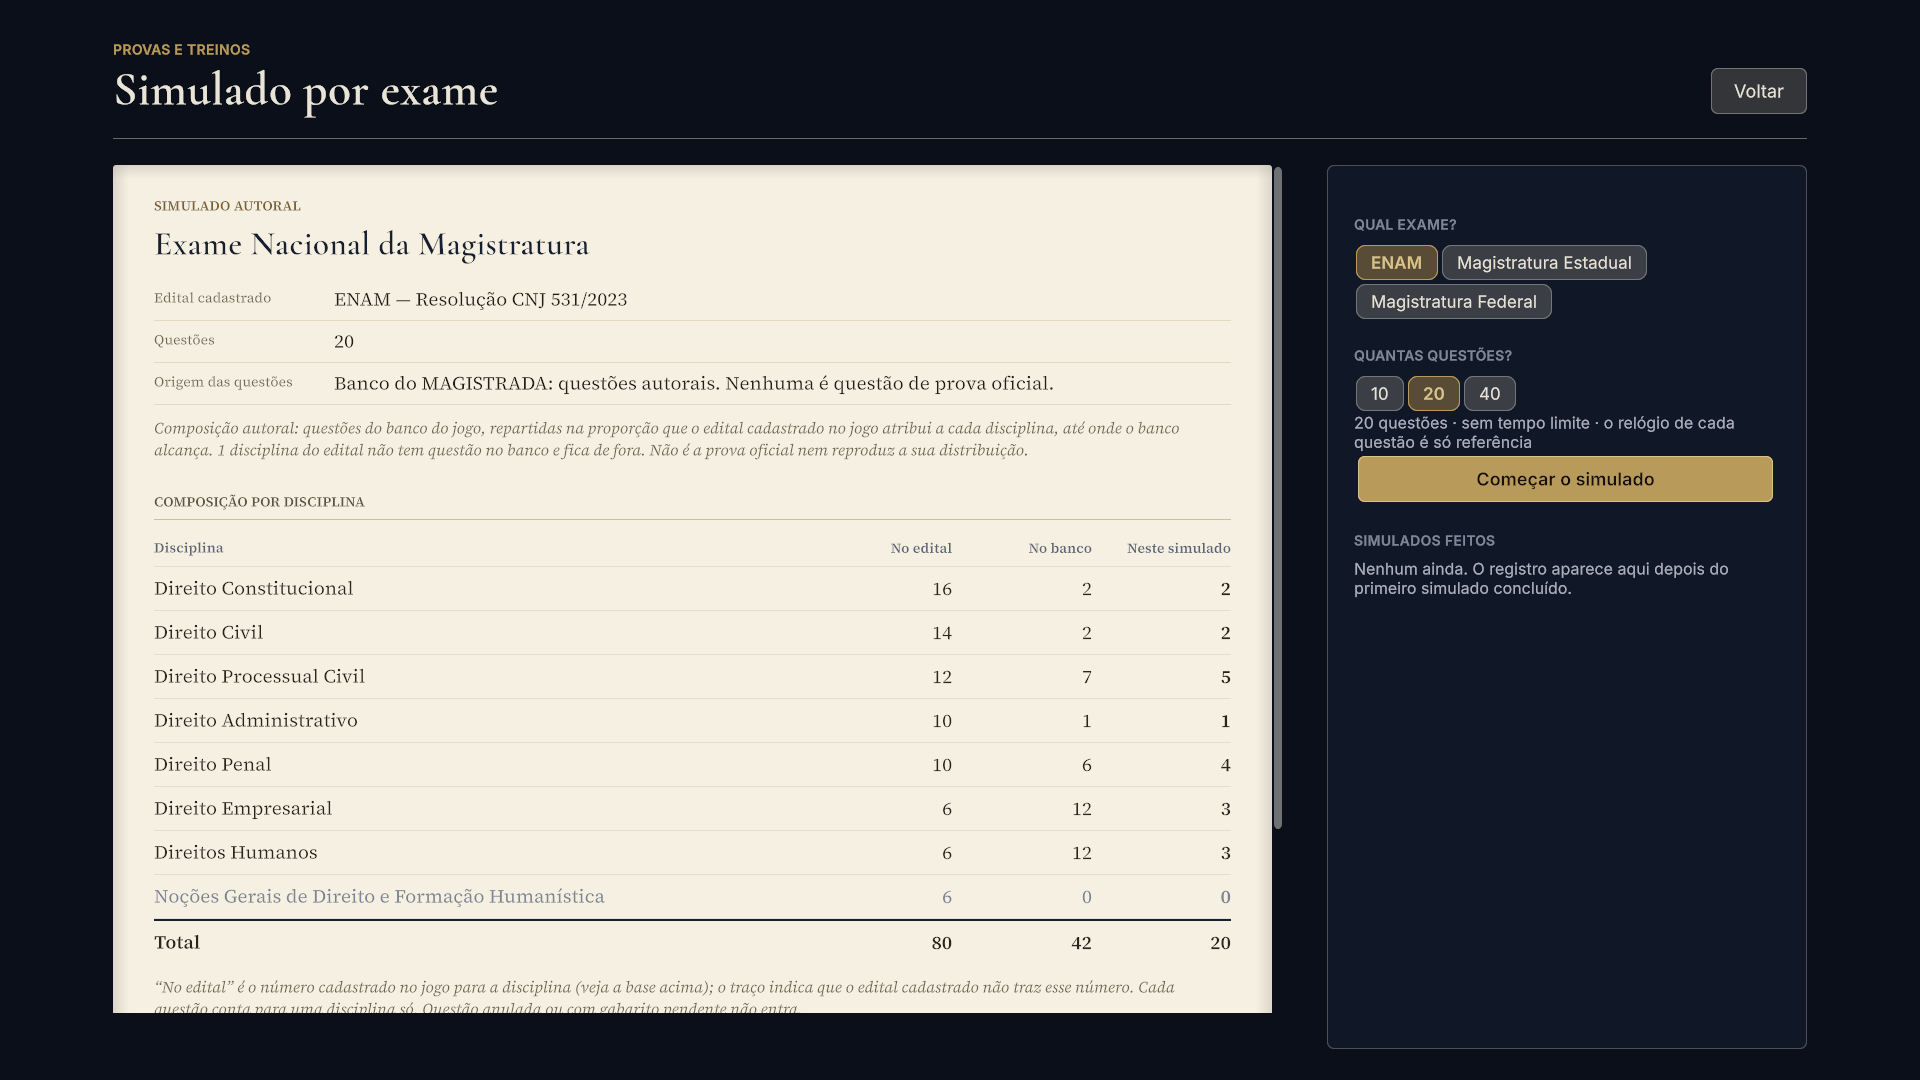Select the Direito Civil row label
The image size is (1920, 1080).
pos(209,633)
